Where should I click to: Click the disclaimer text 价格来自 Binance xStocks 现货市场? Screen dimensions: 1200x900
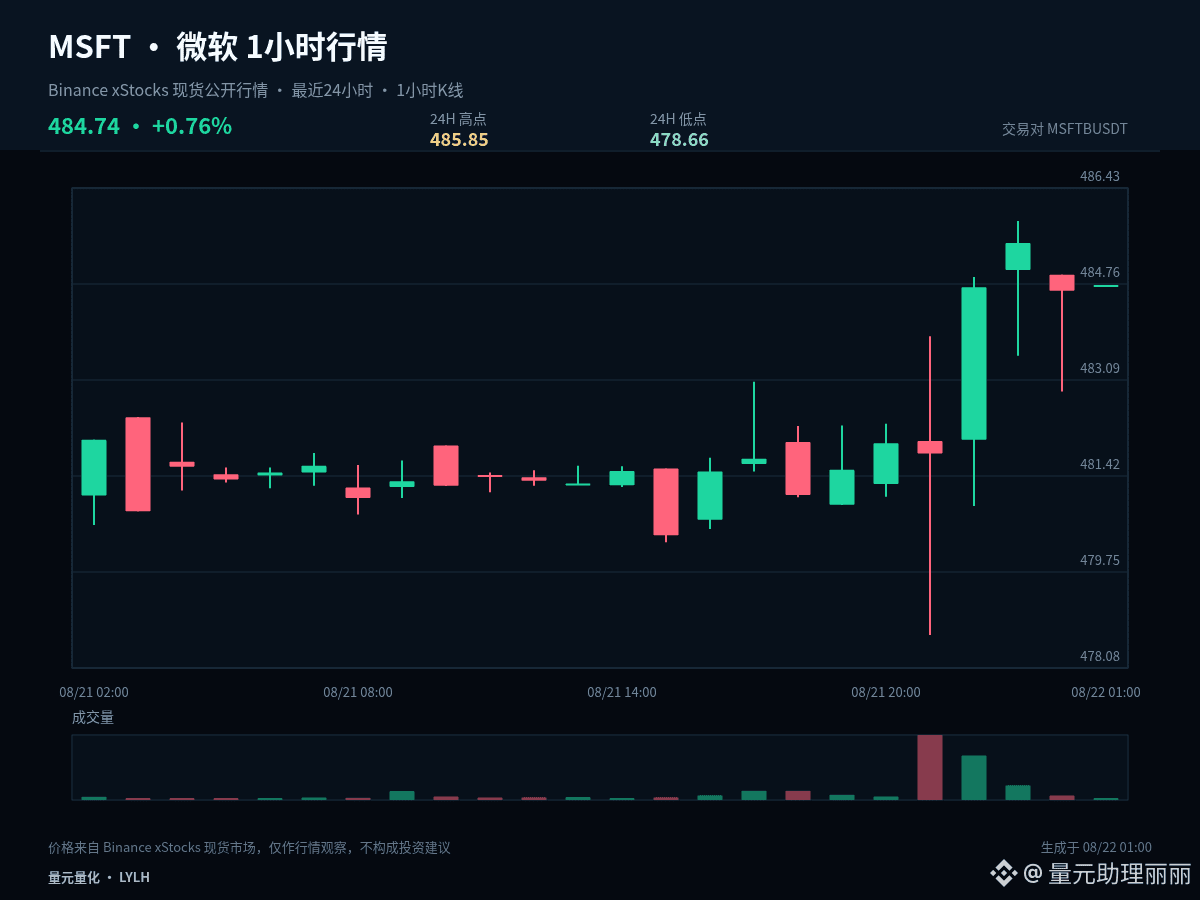(x=150, y=848)
